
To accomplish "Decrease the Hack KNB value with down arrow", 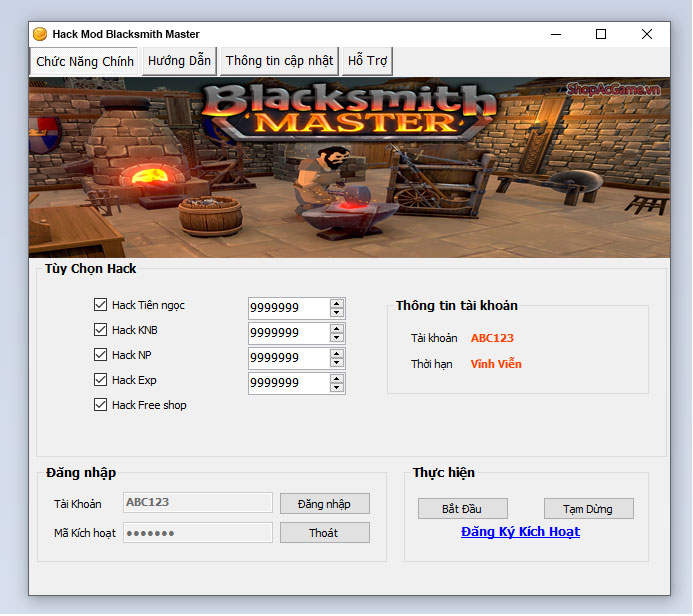I will [x=337, y=338].
